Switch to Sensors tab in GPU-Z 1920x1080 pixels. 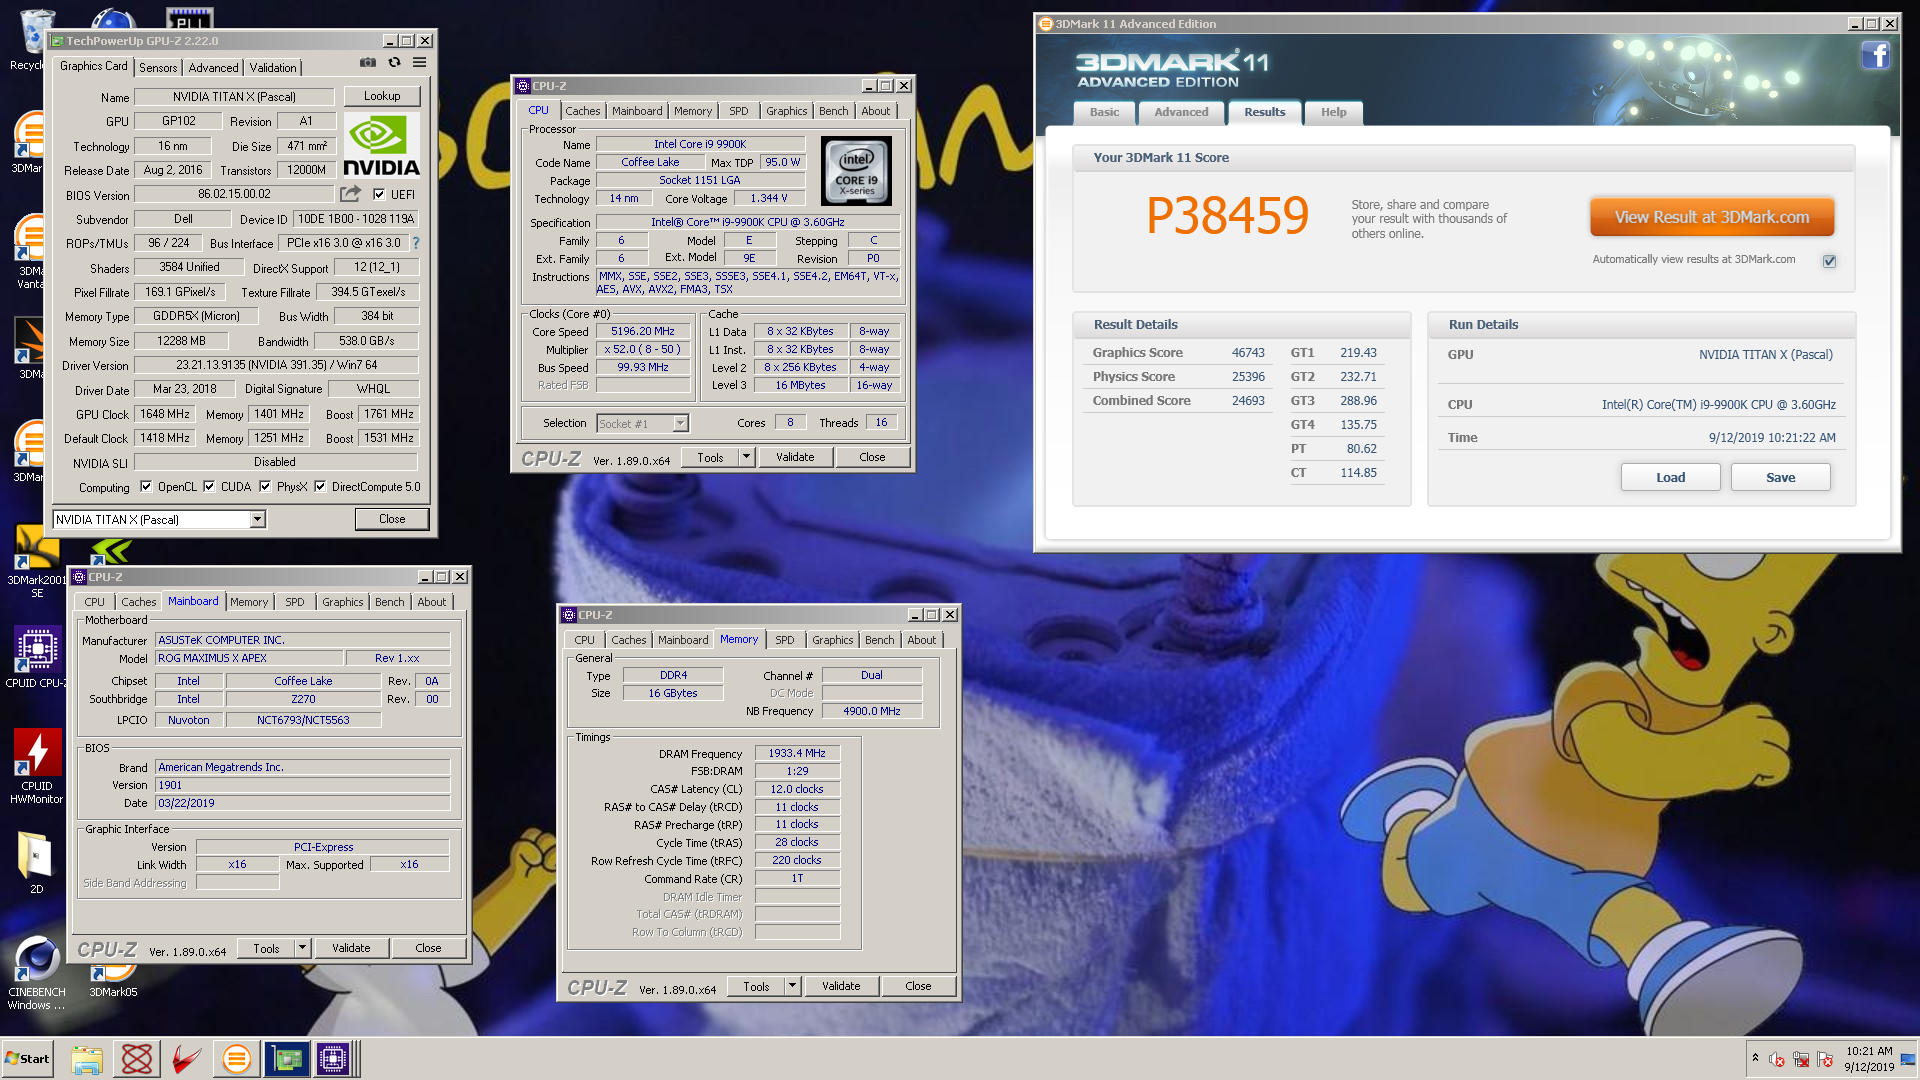pyautogui.click(x=158, y=67)
